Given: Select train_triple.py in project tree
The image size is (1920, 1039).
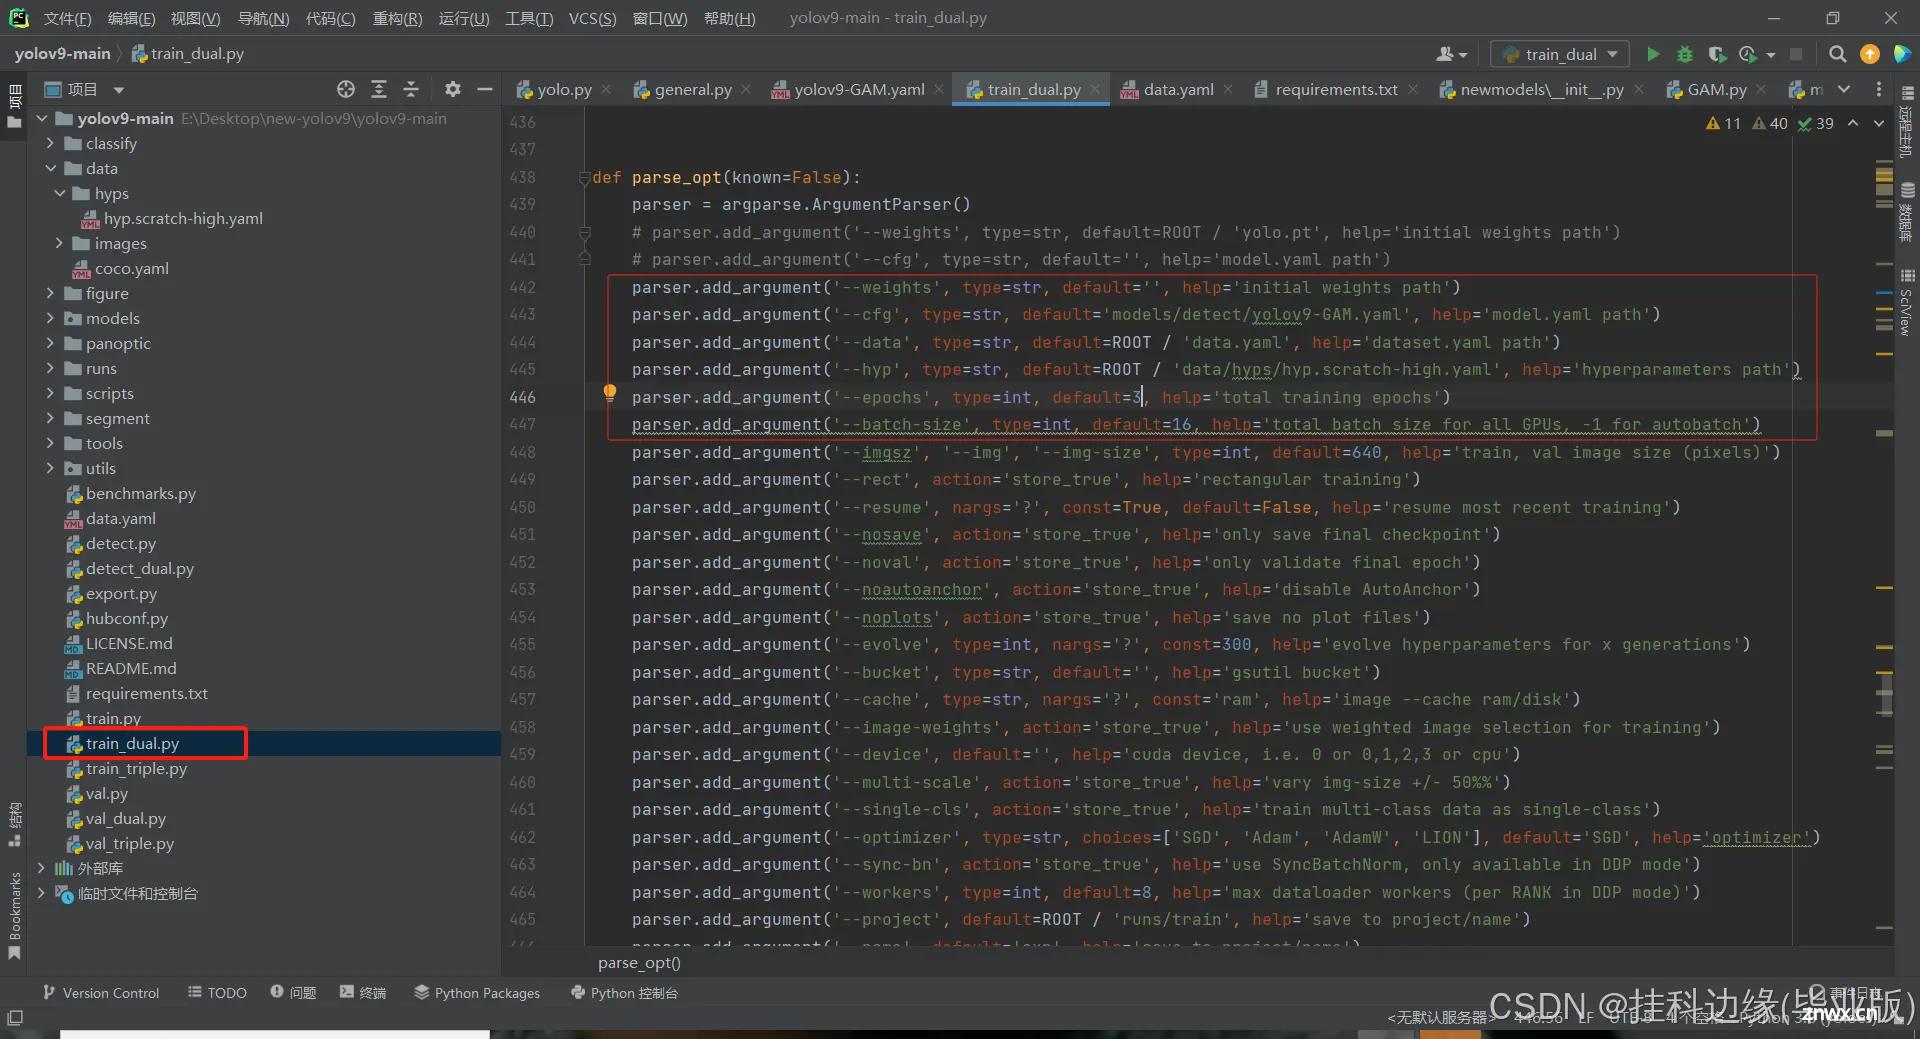Looking at the screenshot, I should [136, 768].
